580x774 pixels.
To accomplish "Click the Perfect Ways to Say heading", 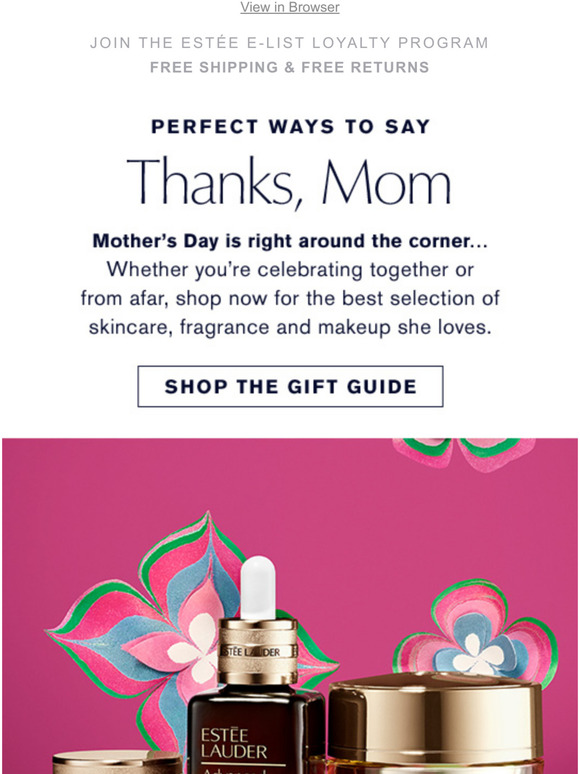I will (x=290, y=126).
